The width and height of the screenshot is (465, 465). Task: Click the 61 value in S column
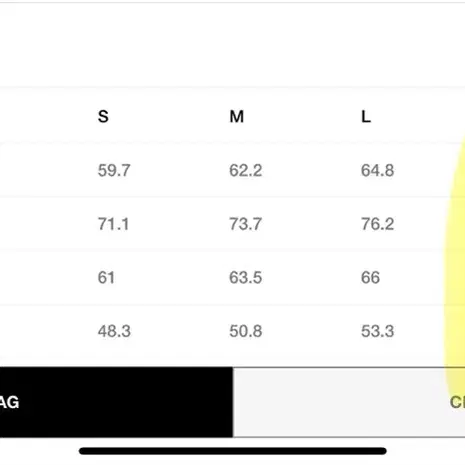(x=106, y=277)
